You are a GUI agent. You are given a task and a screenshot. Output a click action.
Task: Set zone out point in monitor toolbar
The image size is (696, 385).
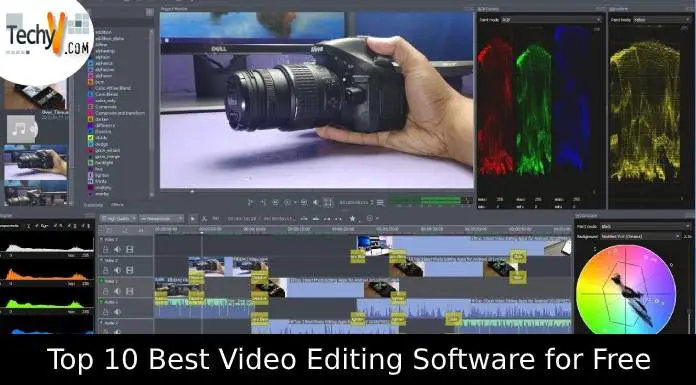pos(262,202)
